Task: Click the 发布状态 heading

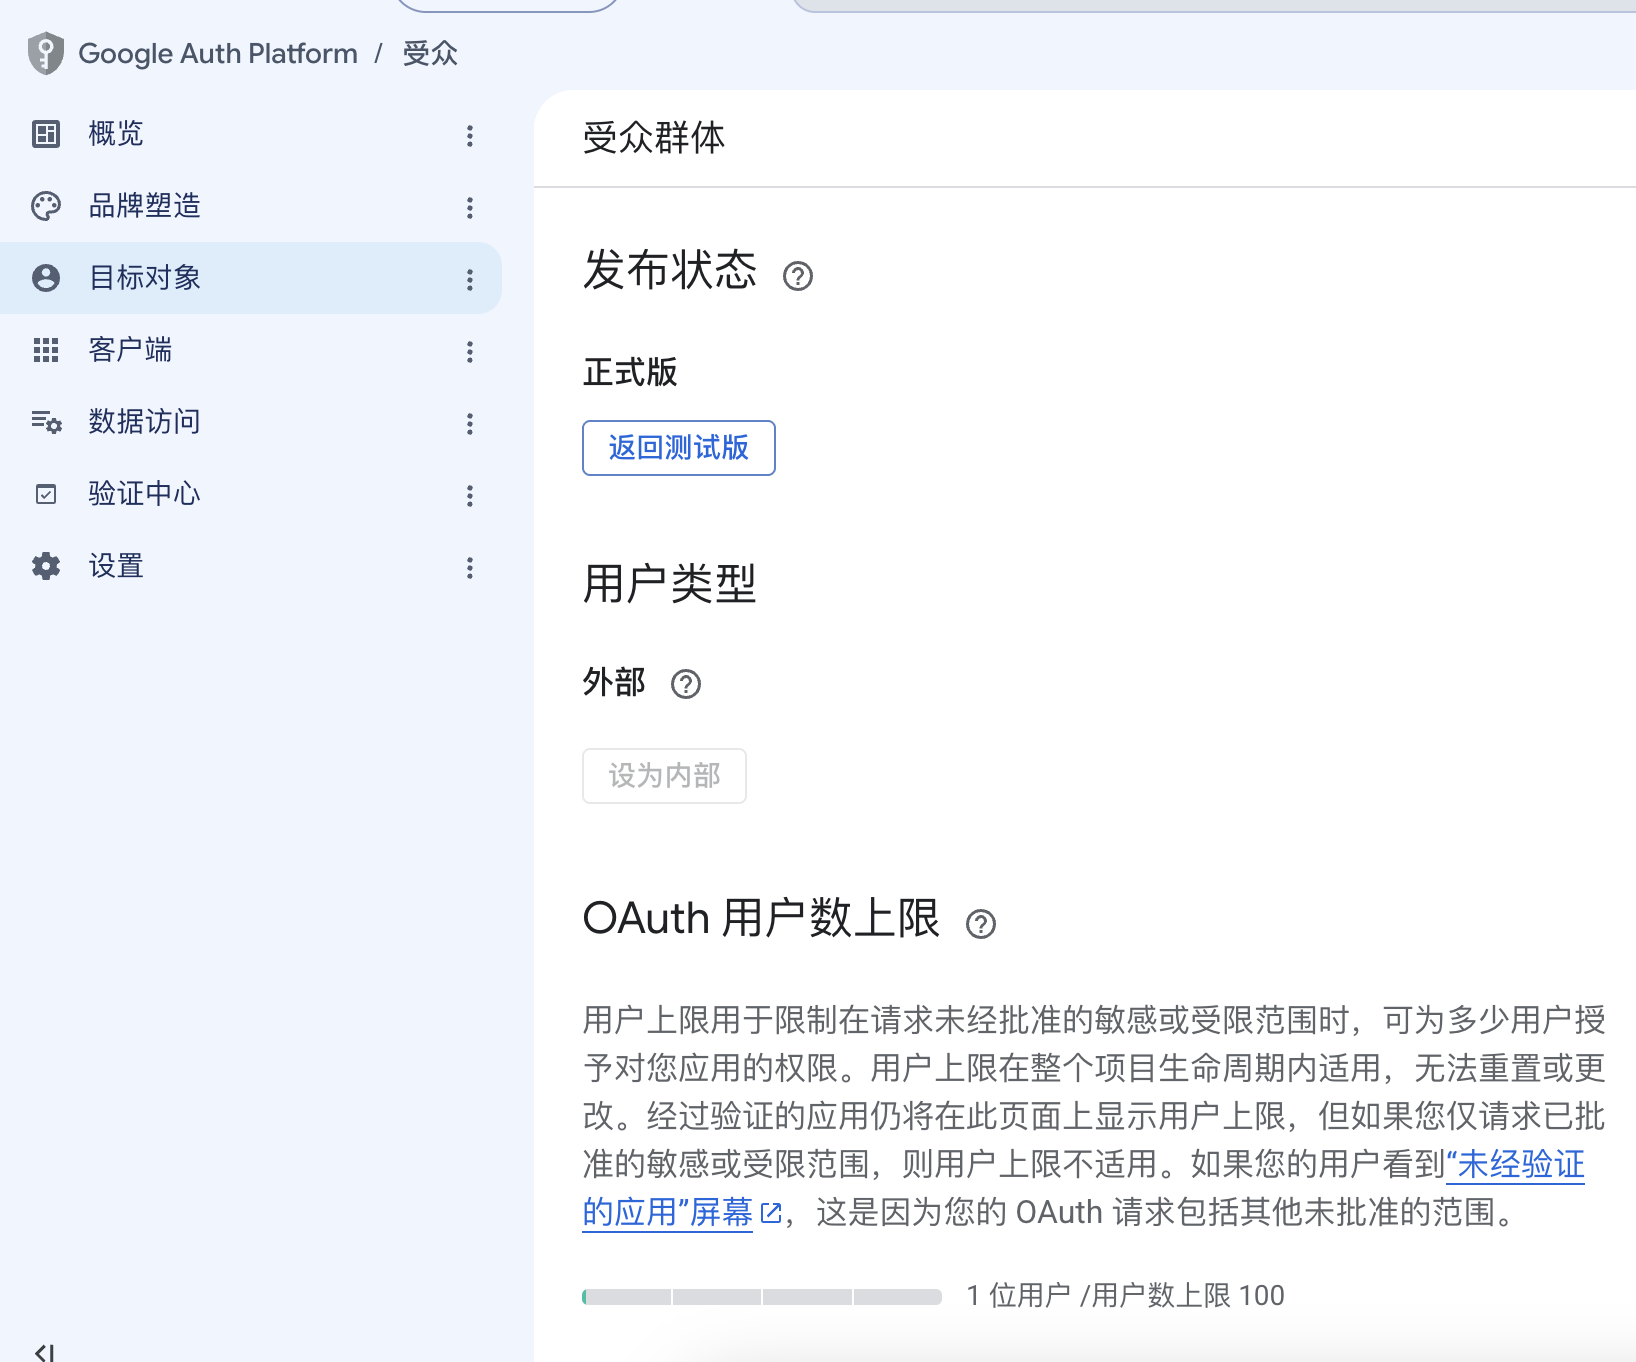Action: (670, 270)
